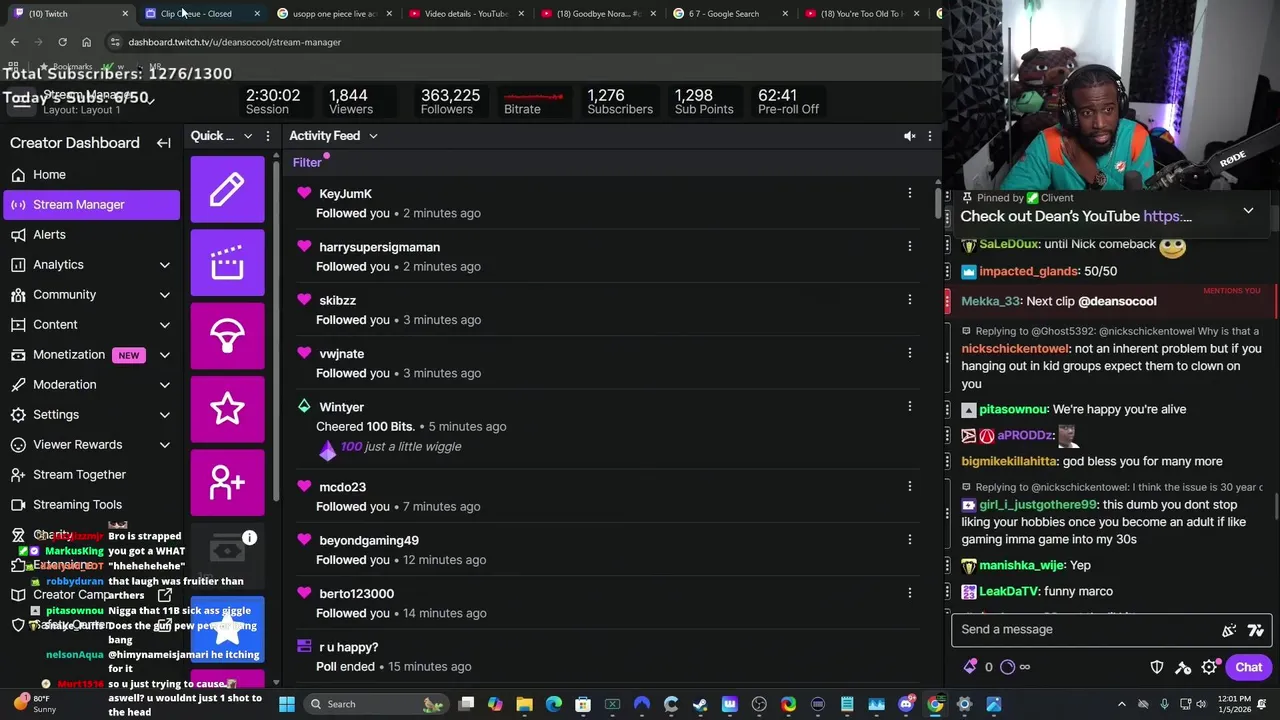Click Mekka_33 username in chat
The height and width of the screenshot is (720, 1280).
(990, 301)
